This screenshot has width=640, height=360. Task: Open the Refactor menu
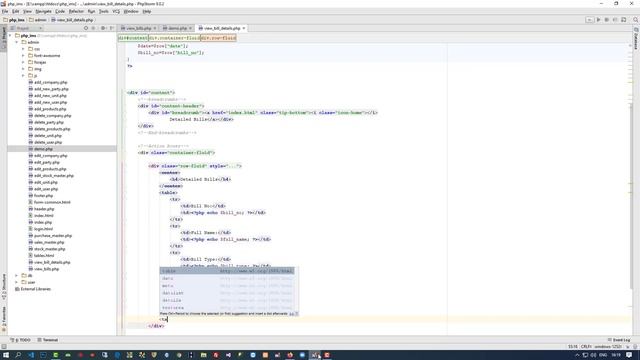click(76, 11)
